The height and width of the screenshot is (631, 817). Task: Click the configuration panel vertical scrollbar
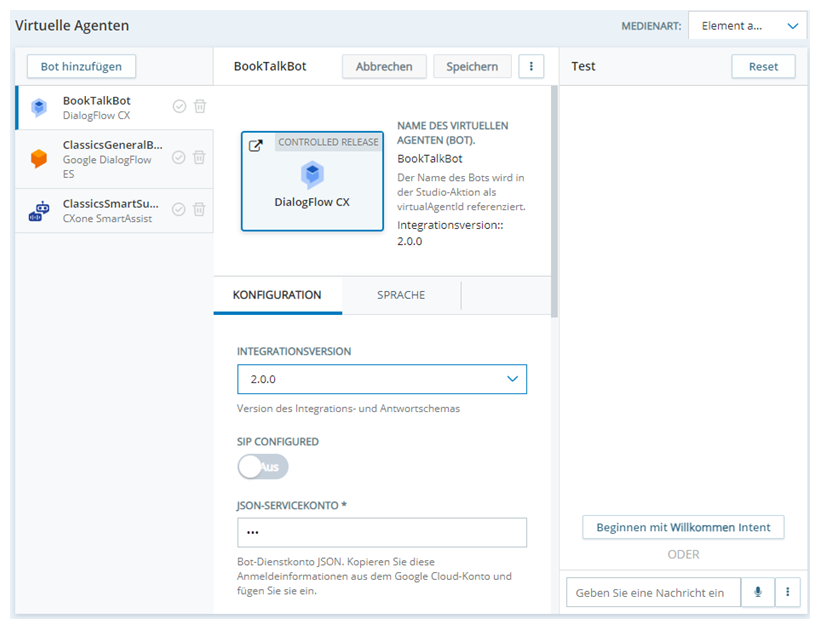coord(554,202)
